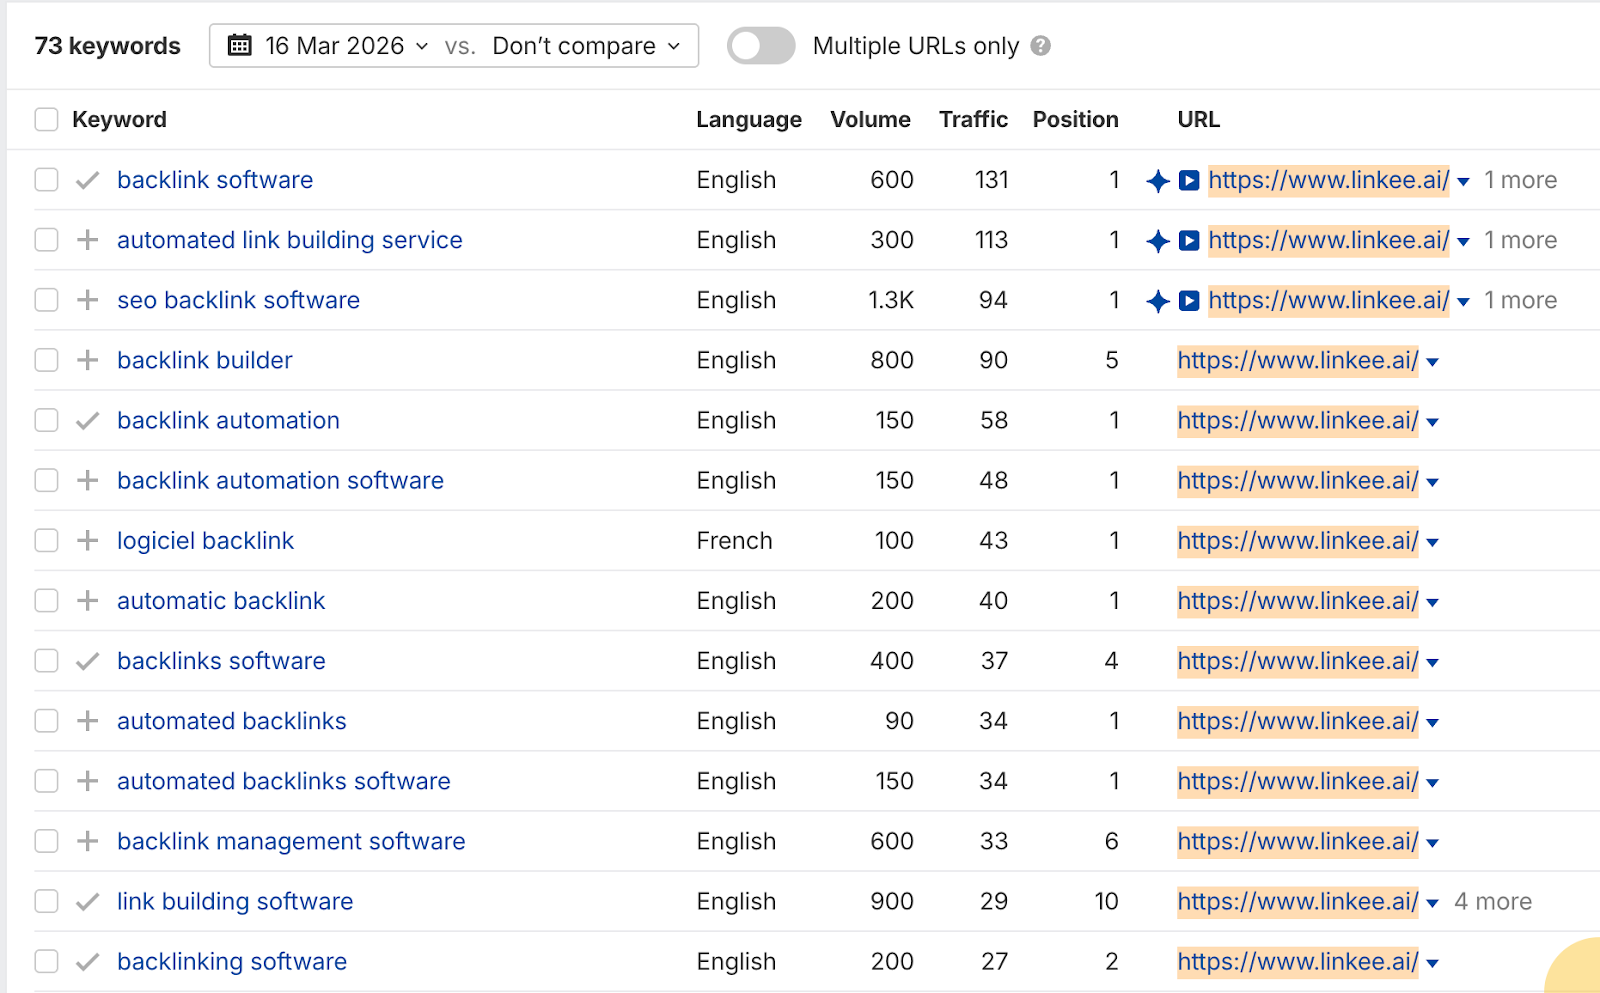Add automated backlinks with plus icon

click(x=88, y=721)
